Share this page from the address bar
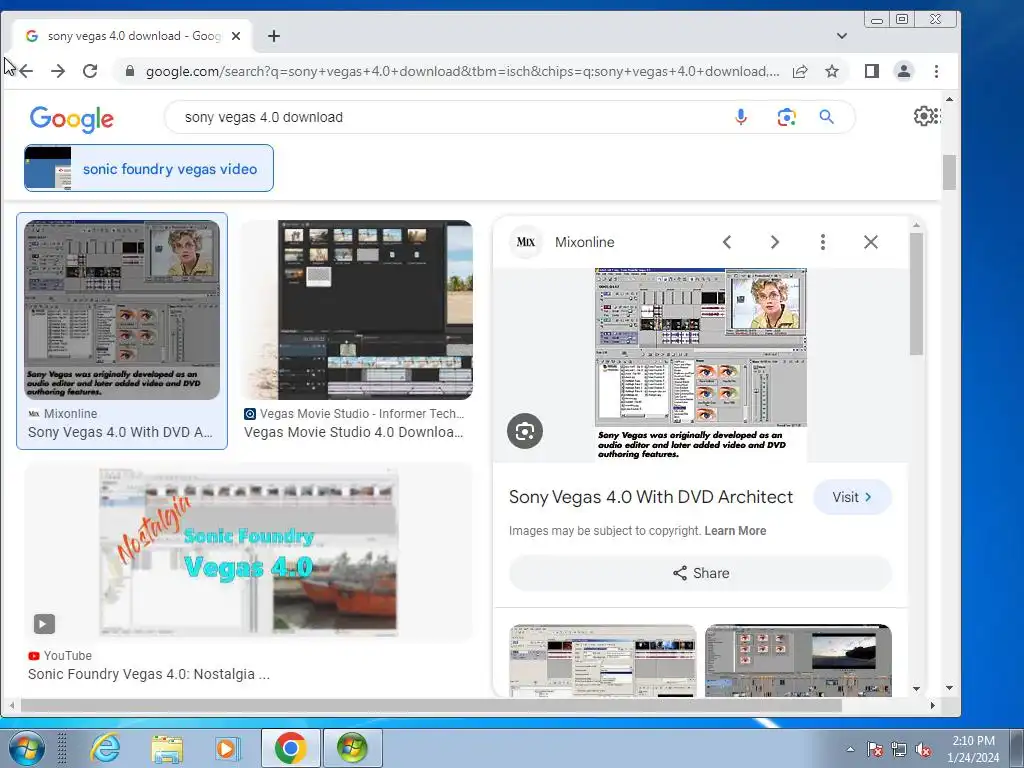 click(x=800, y=71)
